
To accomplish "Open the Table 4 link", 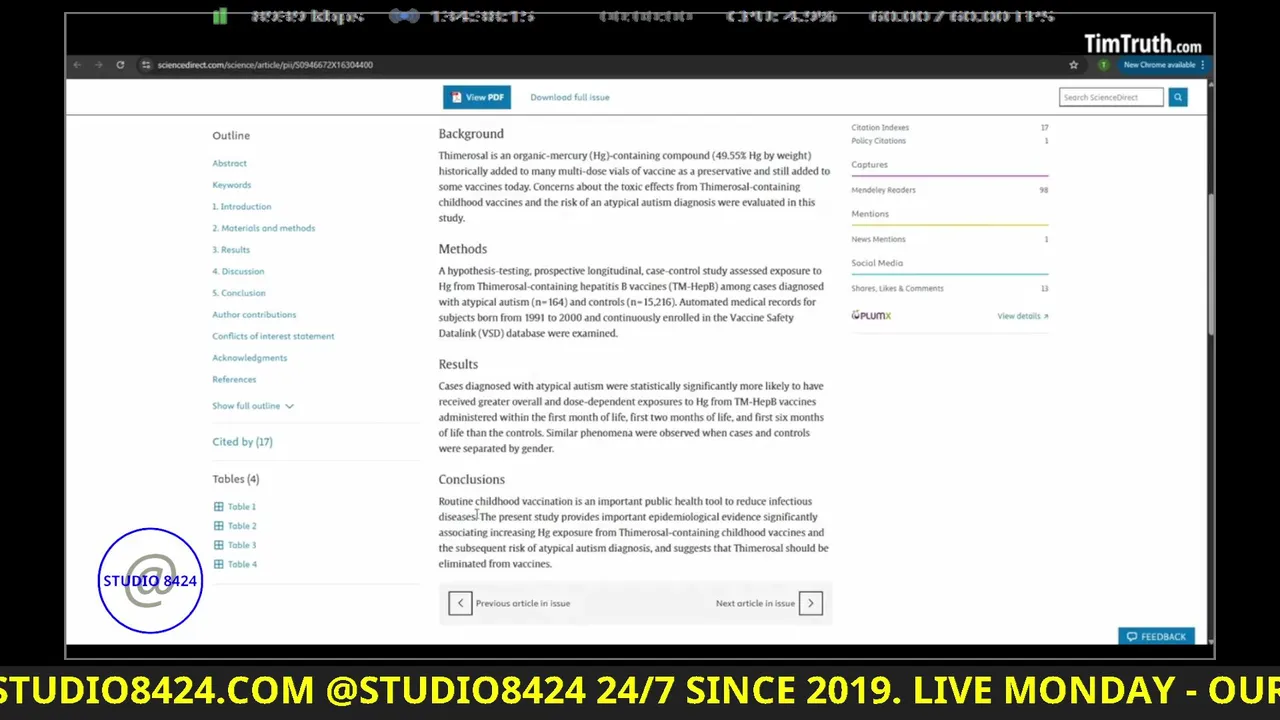I will point(242,564).
